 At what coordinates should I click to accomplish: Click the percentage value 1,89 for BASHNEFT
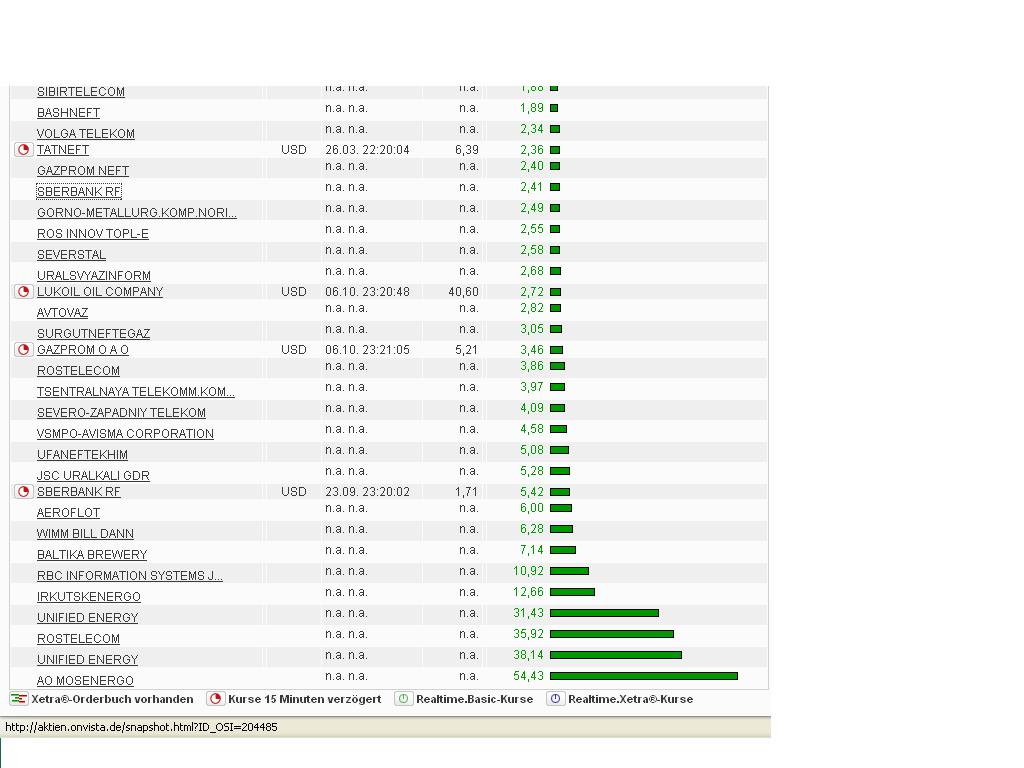click(x=532, y=108)
